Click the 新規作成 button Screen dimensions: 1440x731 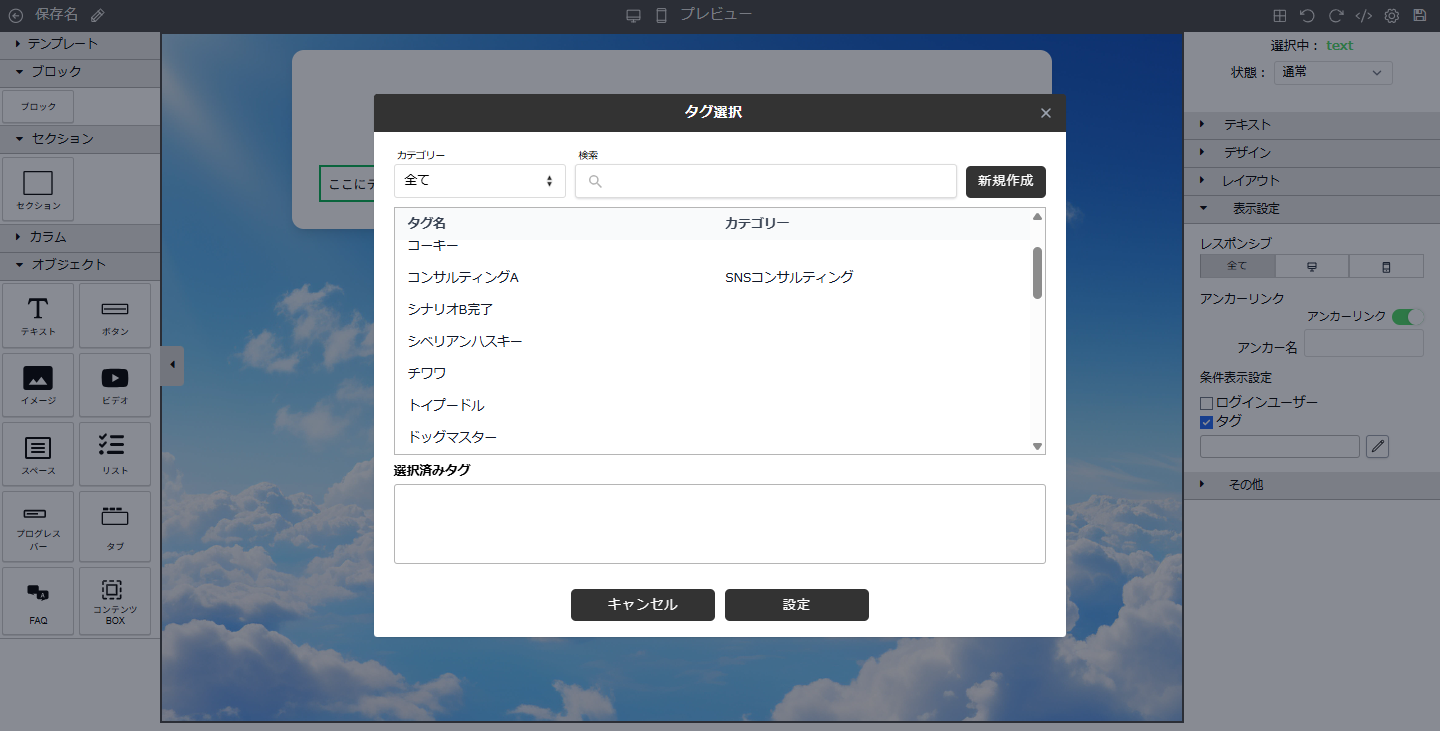coord(1005,181)
